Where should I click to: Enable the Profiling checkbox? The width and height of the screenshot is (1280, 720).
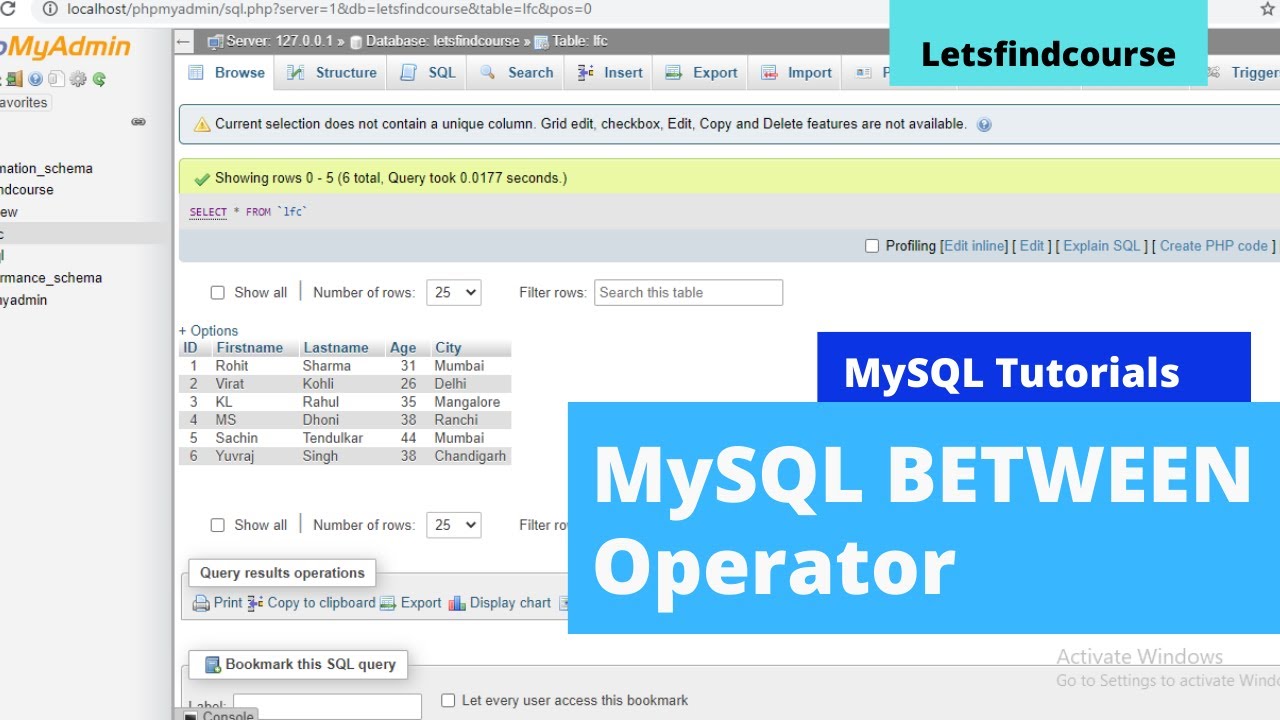[872, 246]
